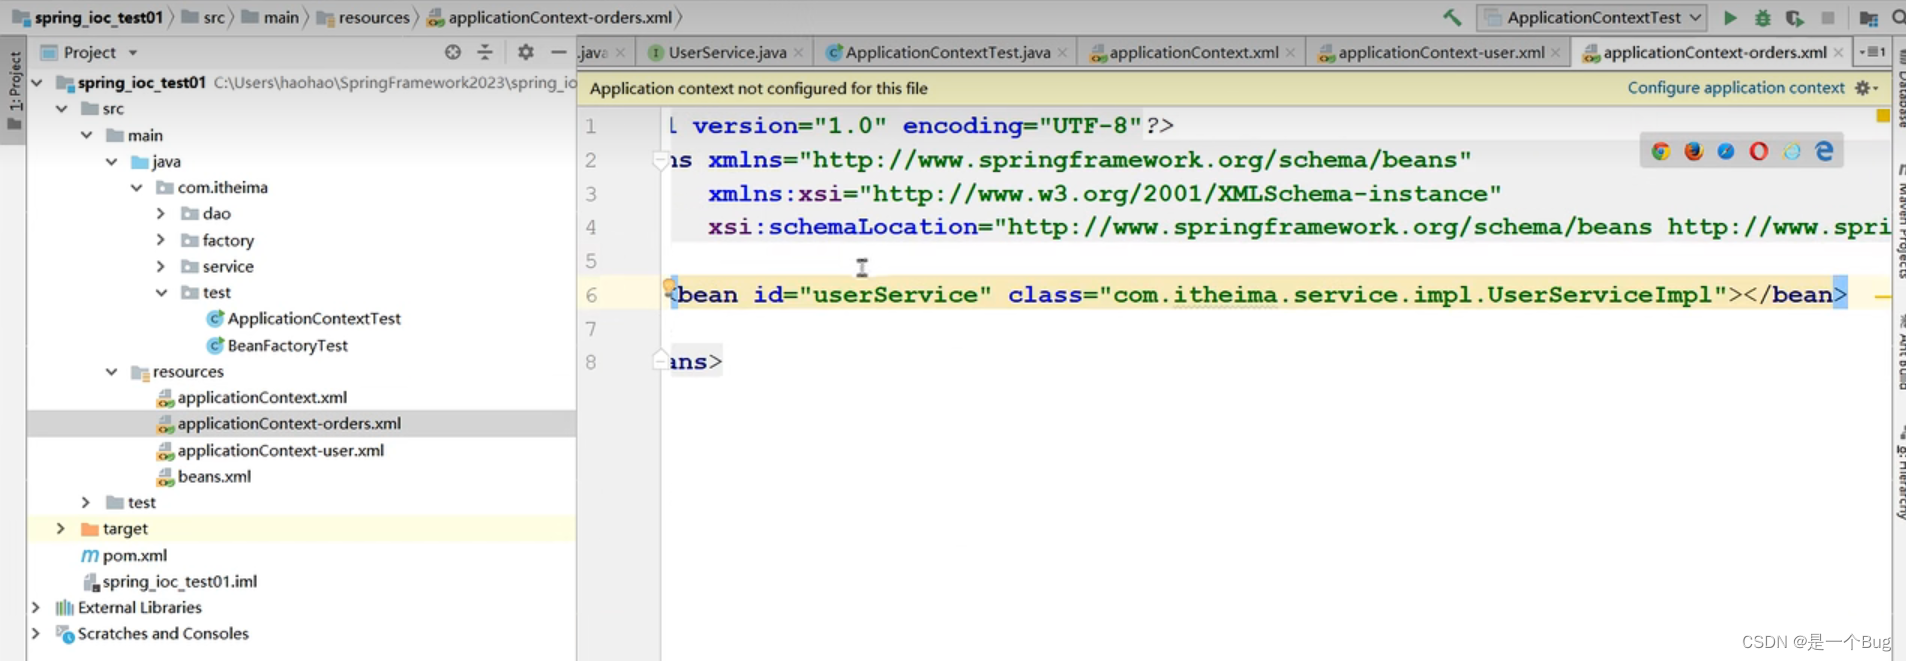Select ApplicationContextTest class in tree

tap(302, 318)
